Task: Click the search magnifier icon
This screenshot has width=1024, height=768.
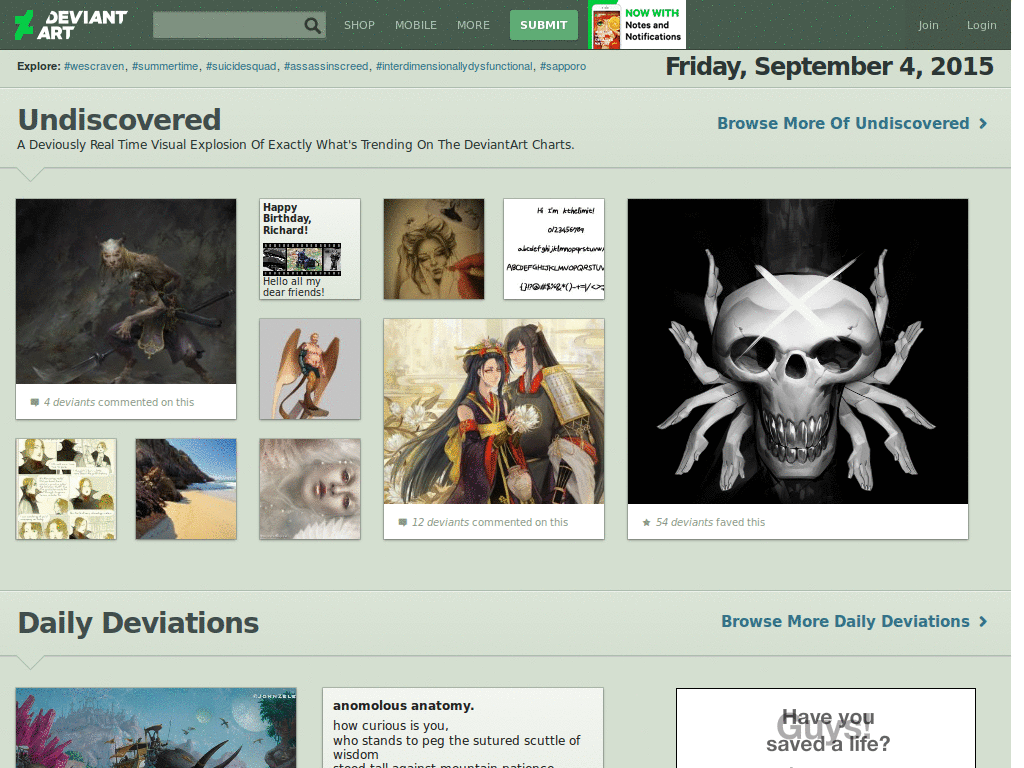Action: [x=313, y=25]
